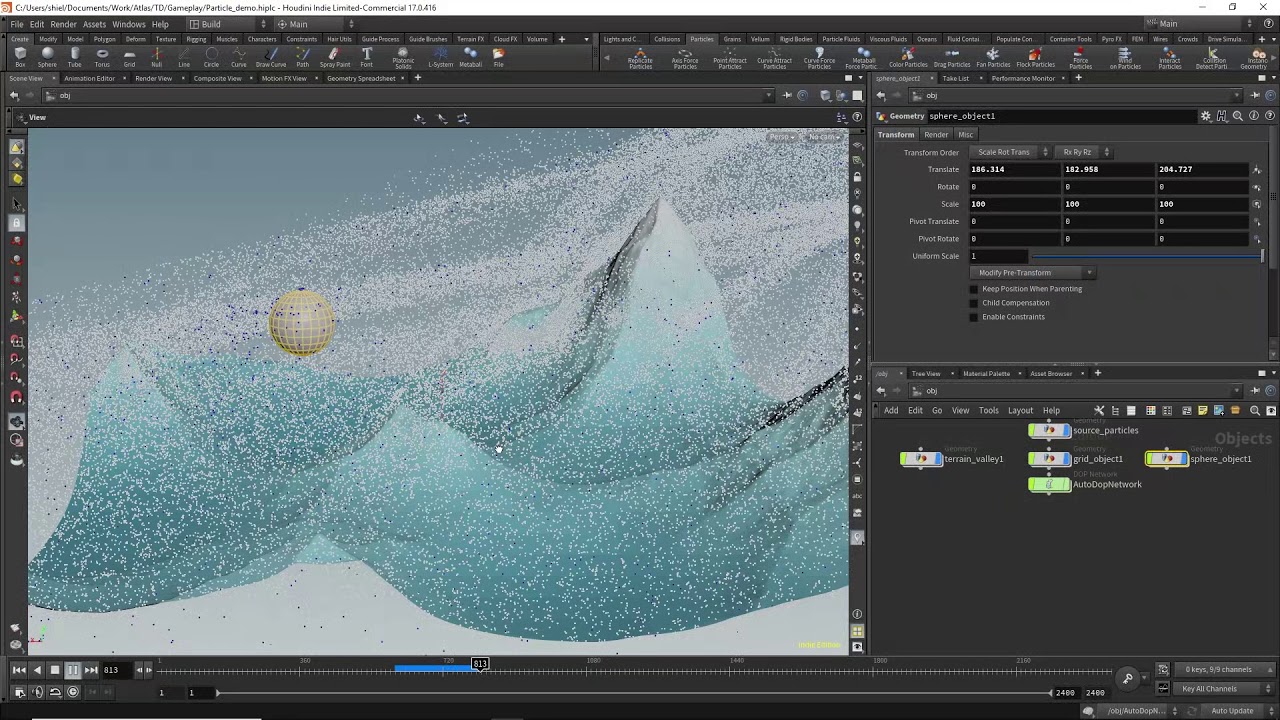Toggle display flag on grid_object1 node
Image resolution: width=1280 pixels, height=720 pixels.
coord(1065,459)
